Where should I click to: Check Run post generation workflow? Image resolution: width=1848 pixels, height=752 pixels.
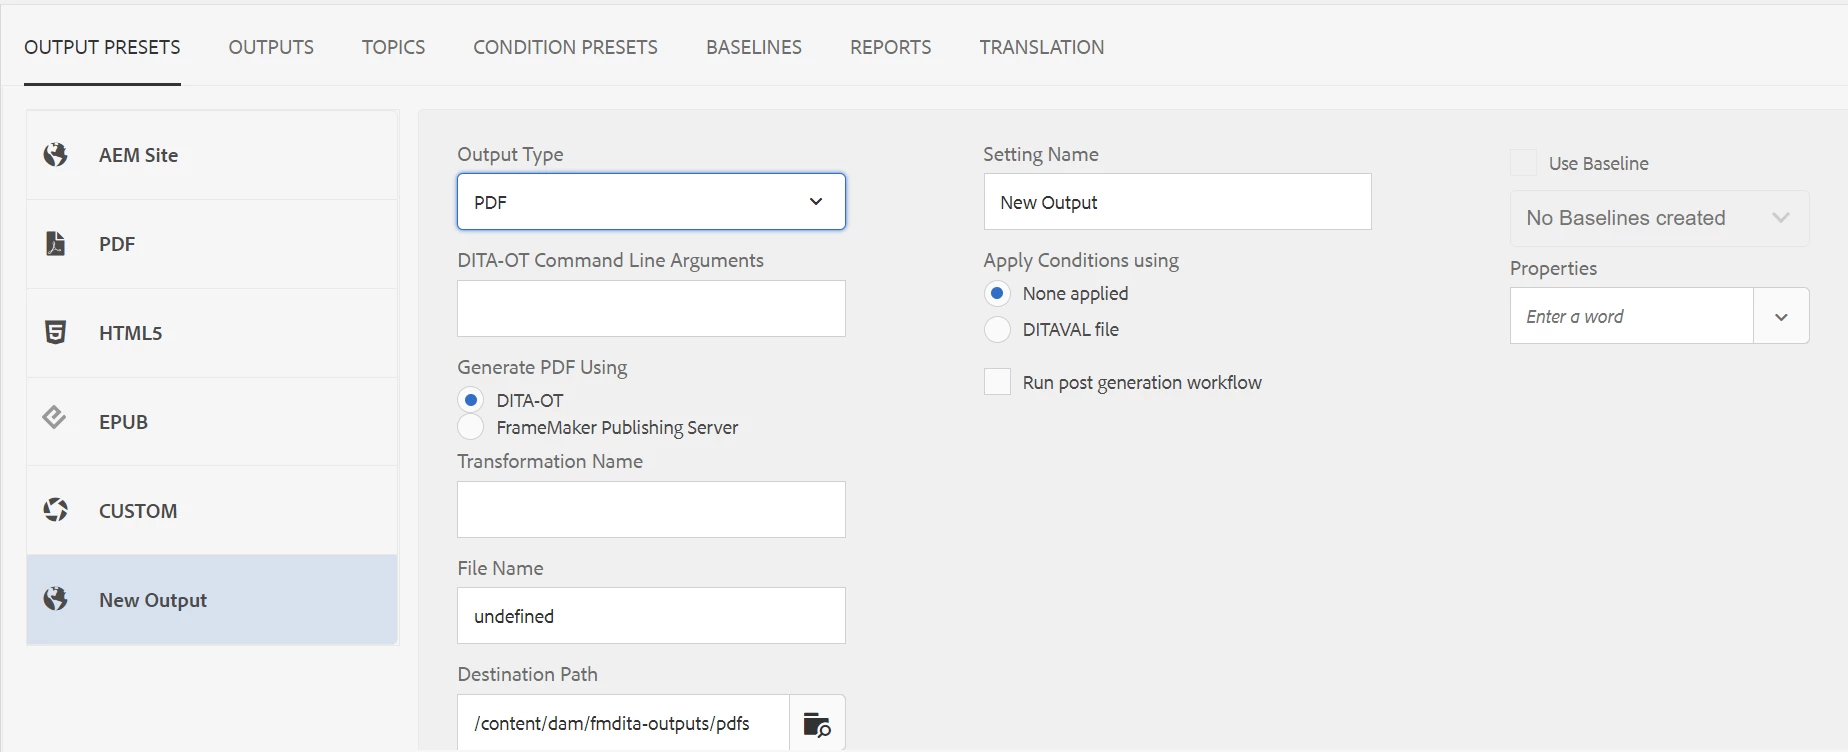(x=997, y=382)
